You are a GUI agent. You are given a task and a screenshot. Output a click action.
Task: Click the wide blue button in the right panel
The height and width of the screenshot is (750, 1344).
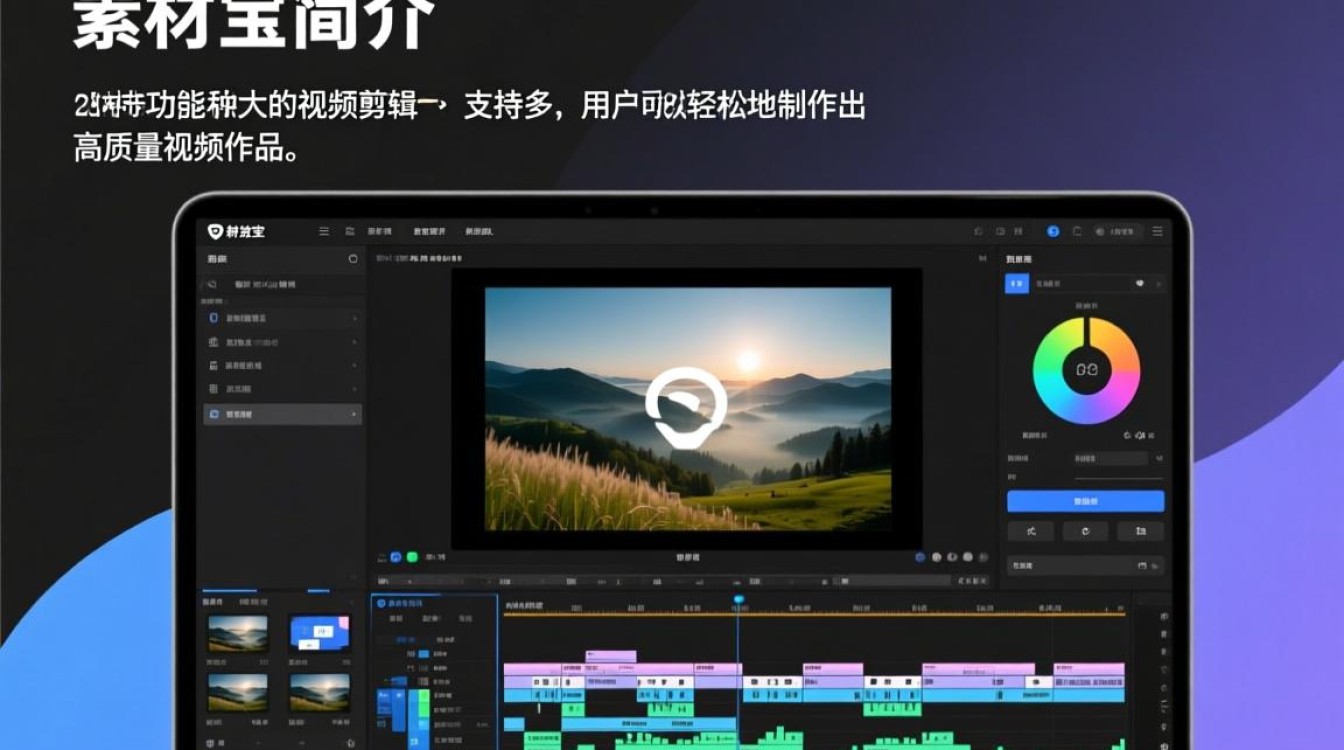[x=1085, y=501]
